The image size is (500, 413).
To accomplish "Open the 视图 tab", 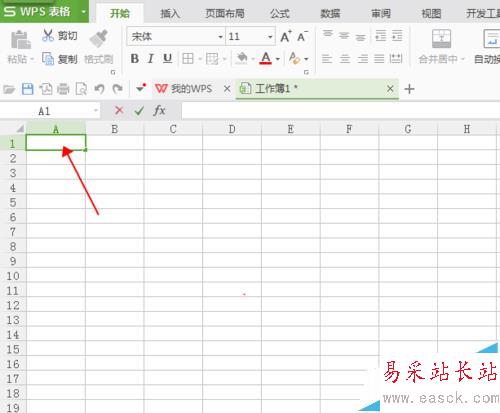I will click(x=431, y=14).
